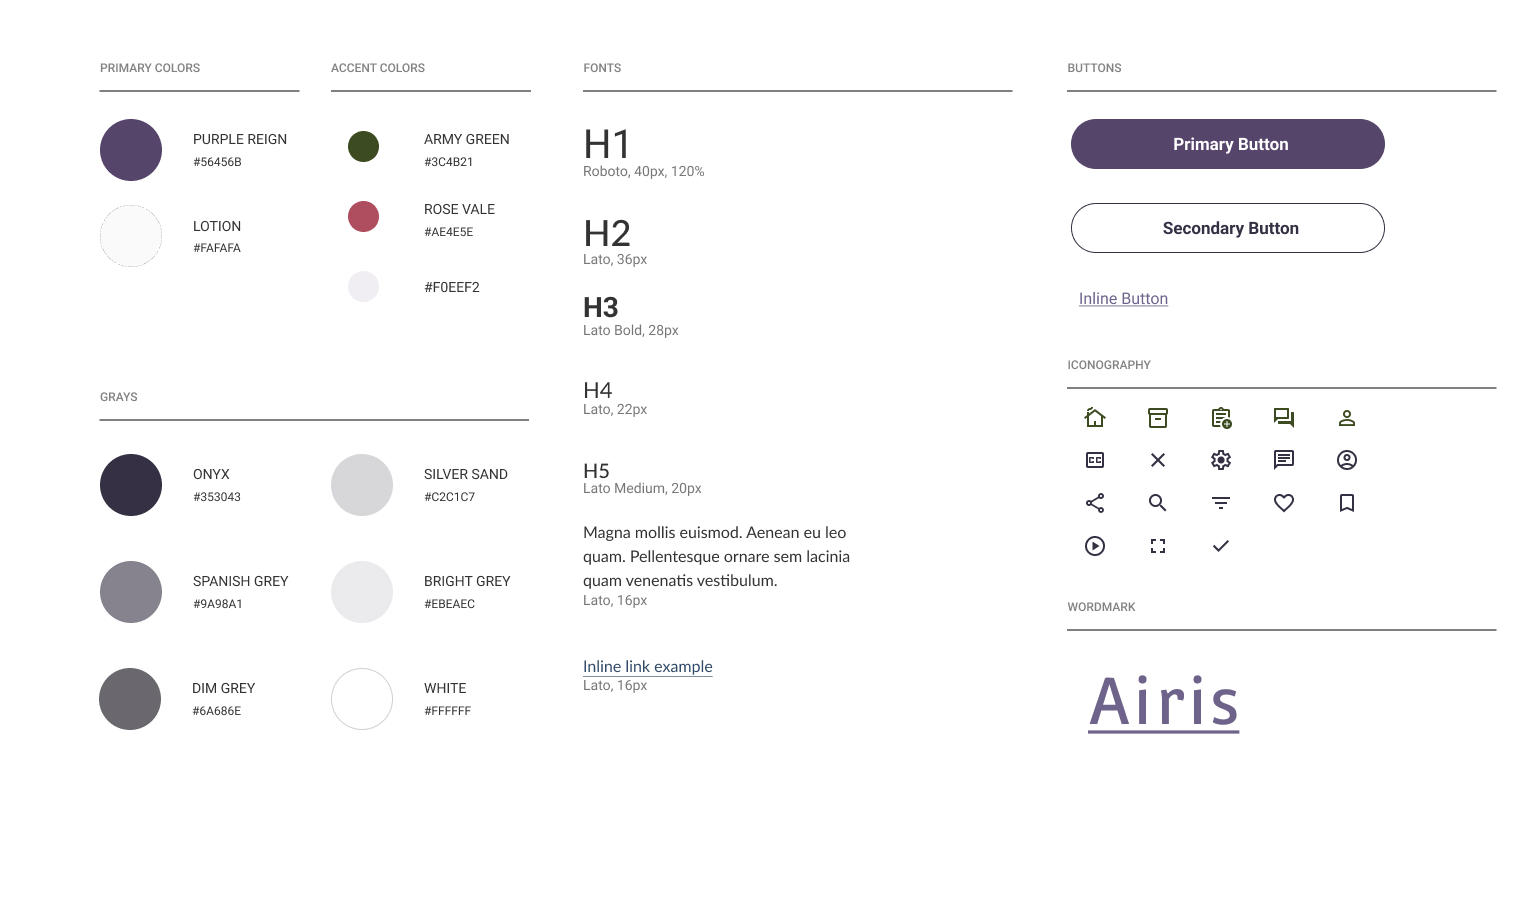Click the ACCENT COLORS section heading
Image resolution: width=1521 pixels, height=902 pixels.
[378, 68]
